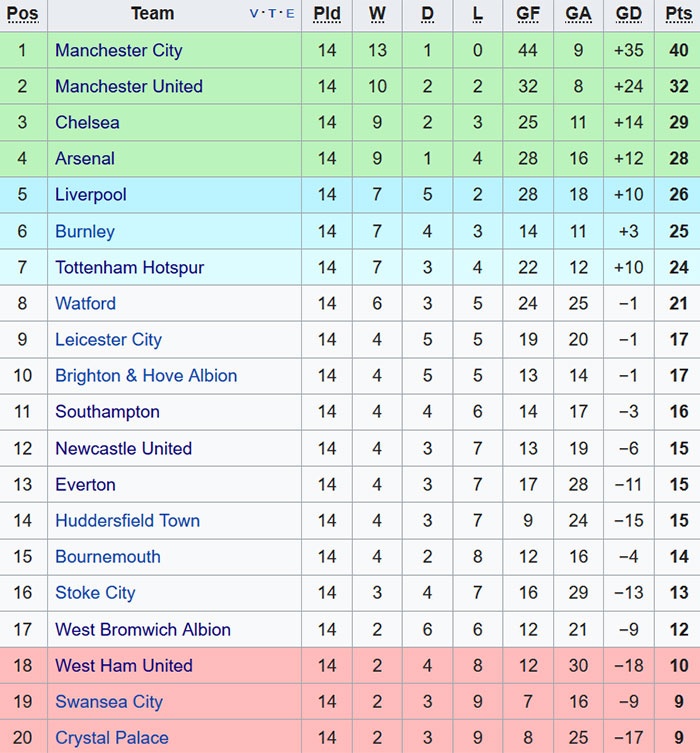Click the 'T' talk template link
The image size is (700, 753).
pyautogui.click(x=272, y=14)
